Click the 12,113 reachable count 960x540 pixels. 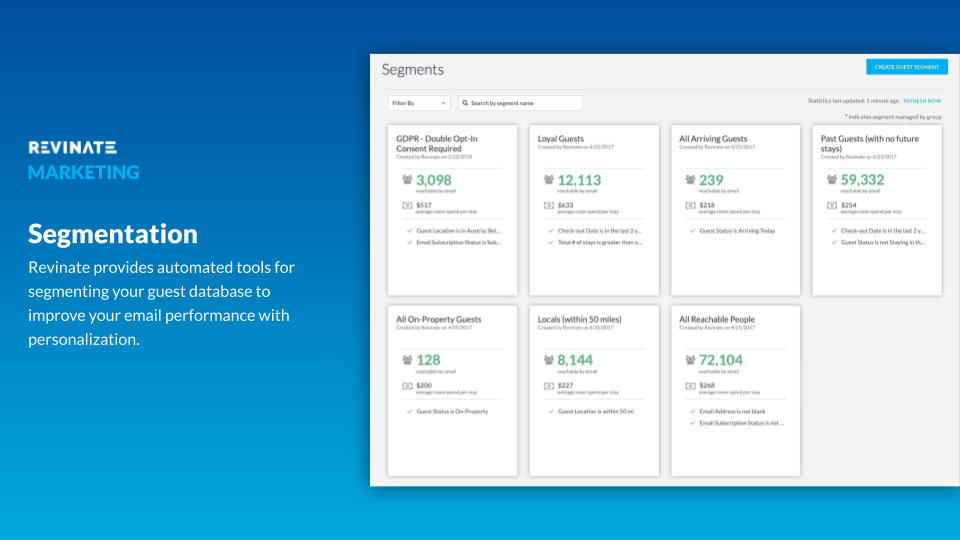579,180
